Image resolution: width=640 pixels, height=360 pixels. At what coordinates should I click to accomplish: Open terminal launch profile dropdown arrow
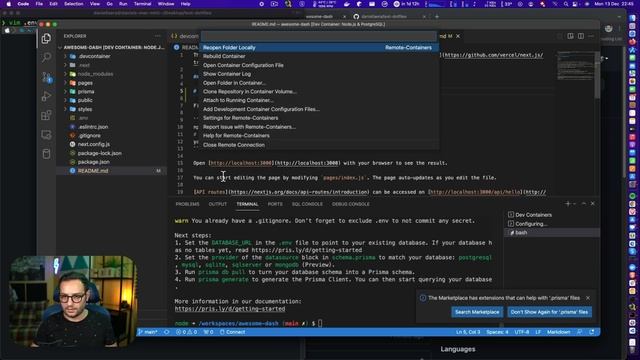(575, 203)
